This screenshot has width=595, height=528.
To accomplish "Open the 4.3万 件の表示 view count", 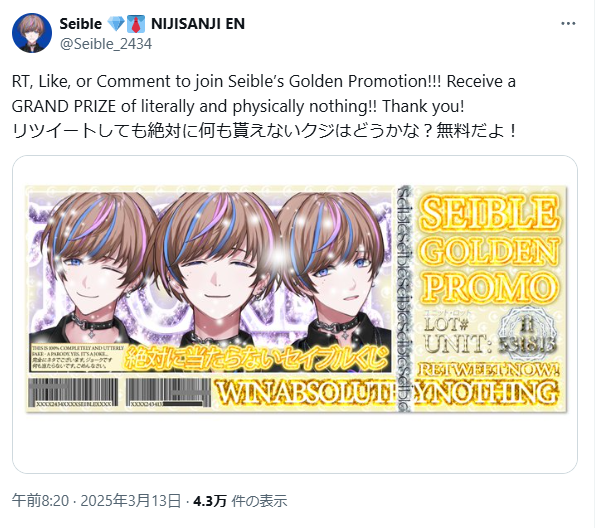I will point(240,501).
